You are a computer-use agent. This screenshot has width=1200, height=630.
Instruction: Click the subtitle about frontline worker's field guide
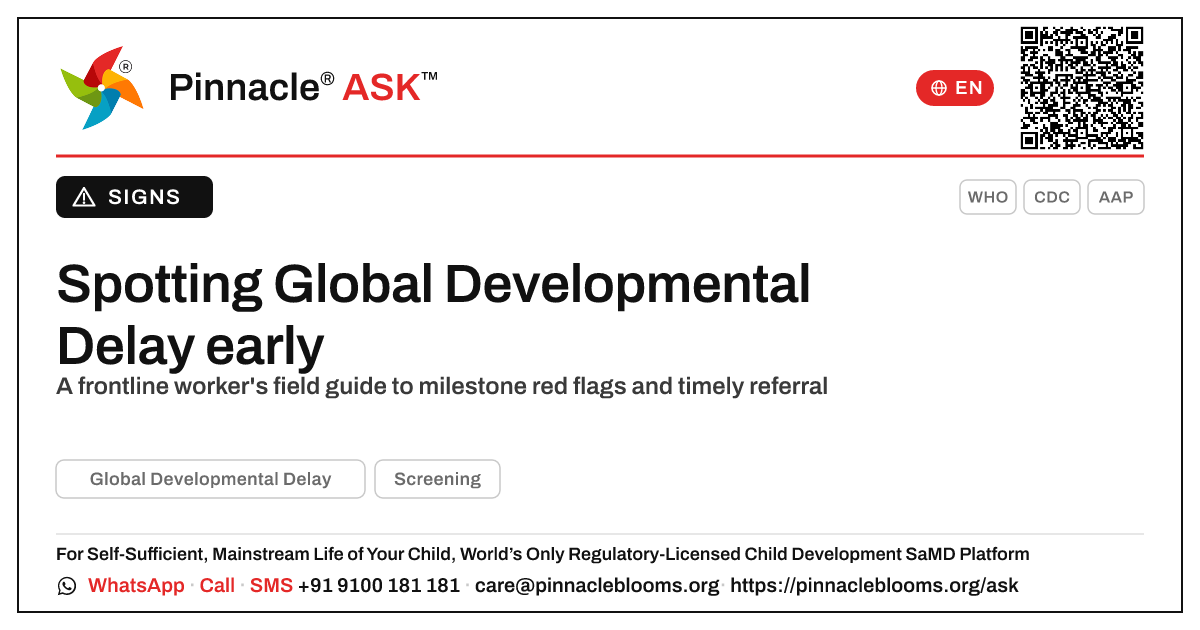(x=442, y=386)
